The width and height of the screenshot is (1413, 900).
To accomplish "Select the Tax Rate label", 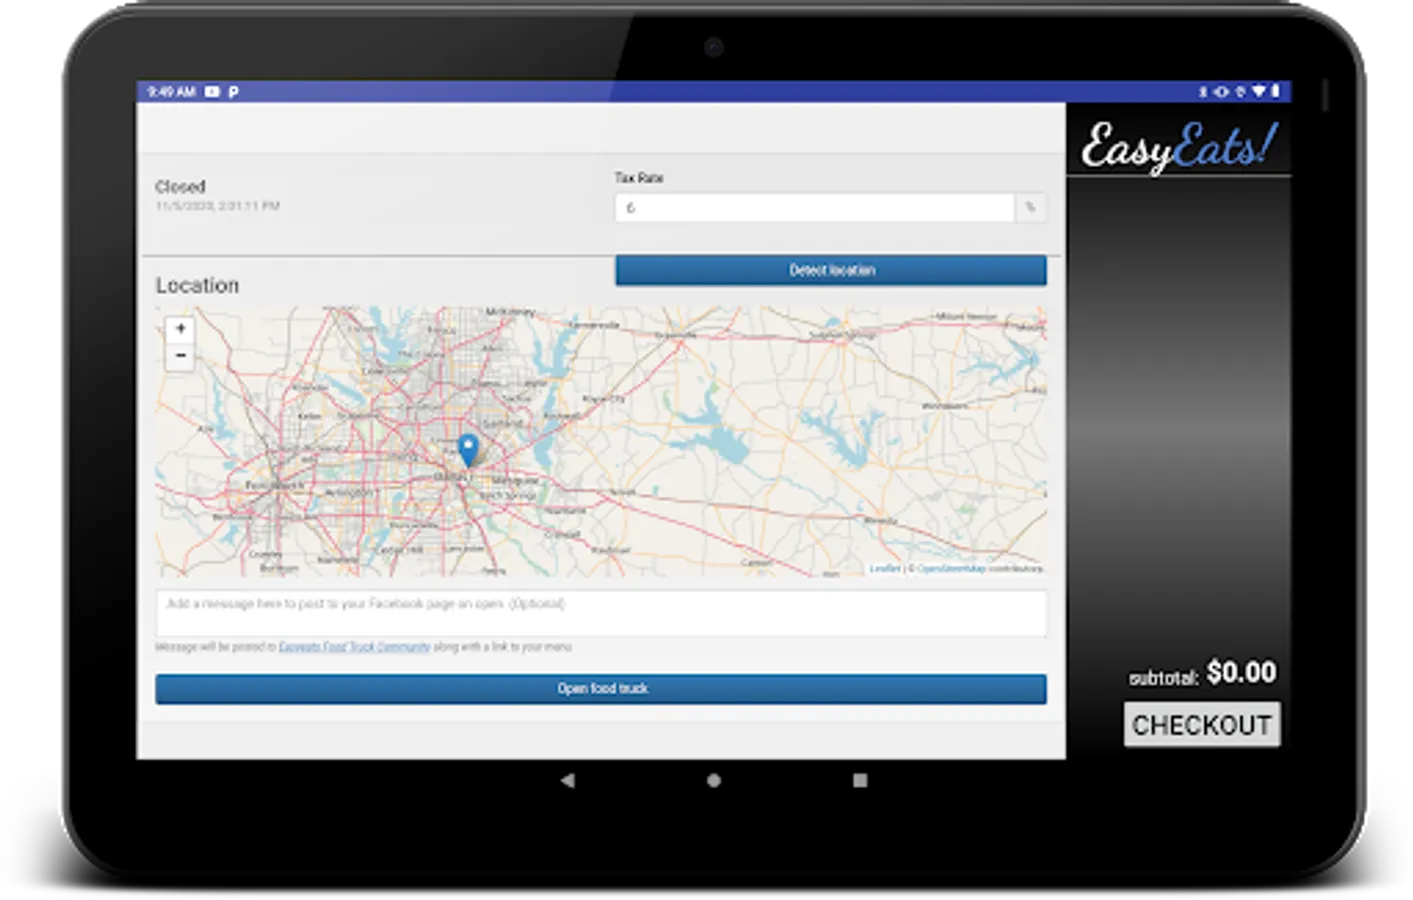I will pos(639,178).
